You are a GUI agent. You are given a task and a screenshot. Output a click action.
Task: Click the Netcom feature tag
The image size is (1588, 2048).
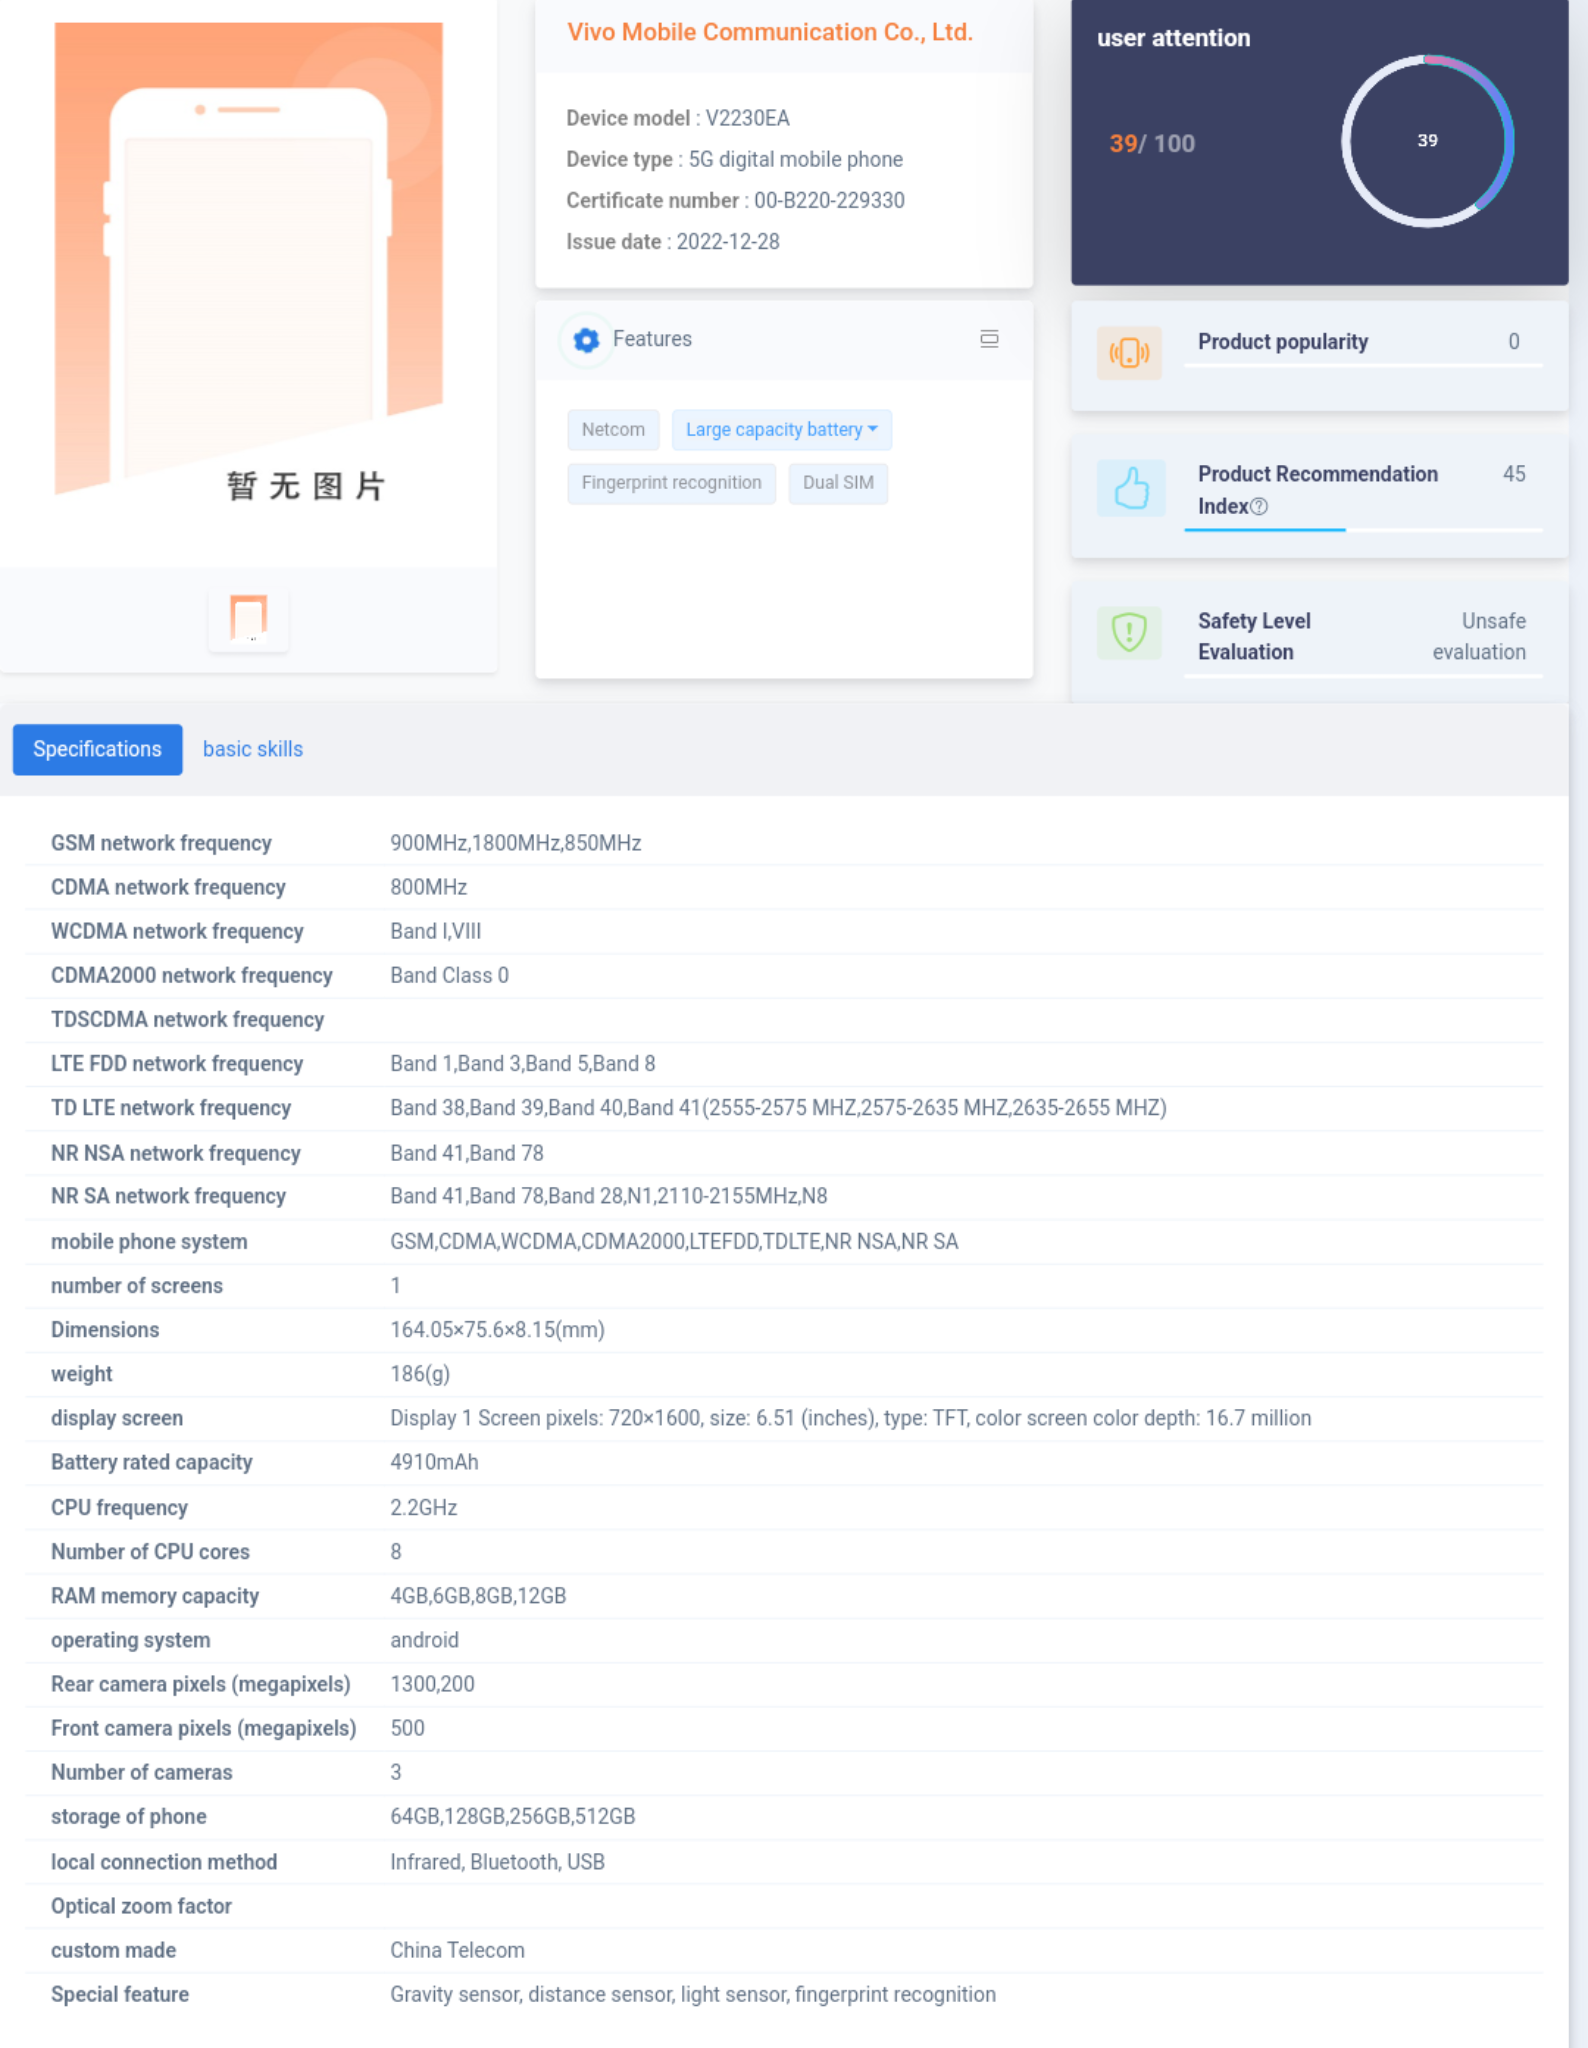pos(613,430)
